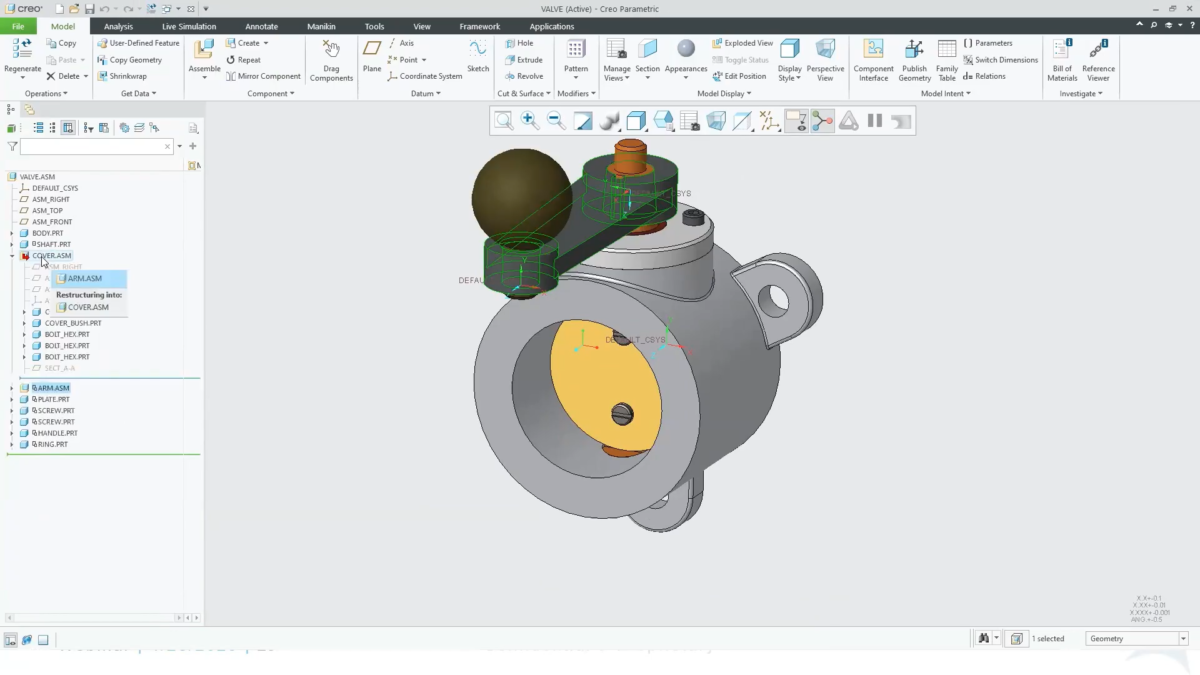The height and width of the screenshot is (675, 1200).
Task: Click the Section tool icon
Action: (648, 49)
